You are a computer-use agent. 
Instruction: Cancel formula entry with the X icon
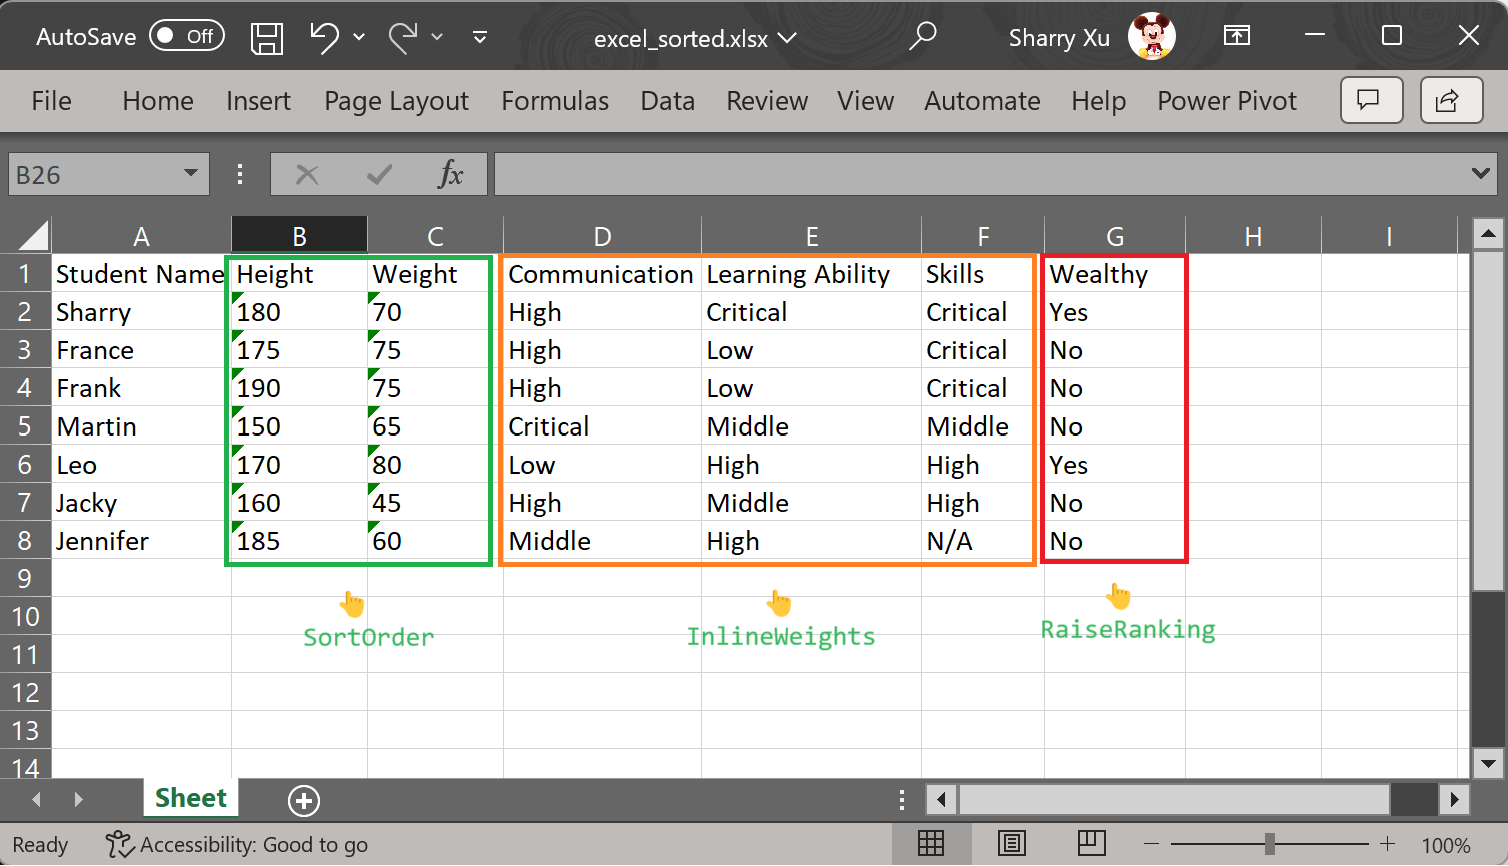click(x=307, y=175)
